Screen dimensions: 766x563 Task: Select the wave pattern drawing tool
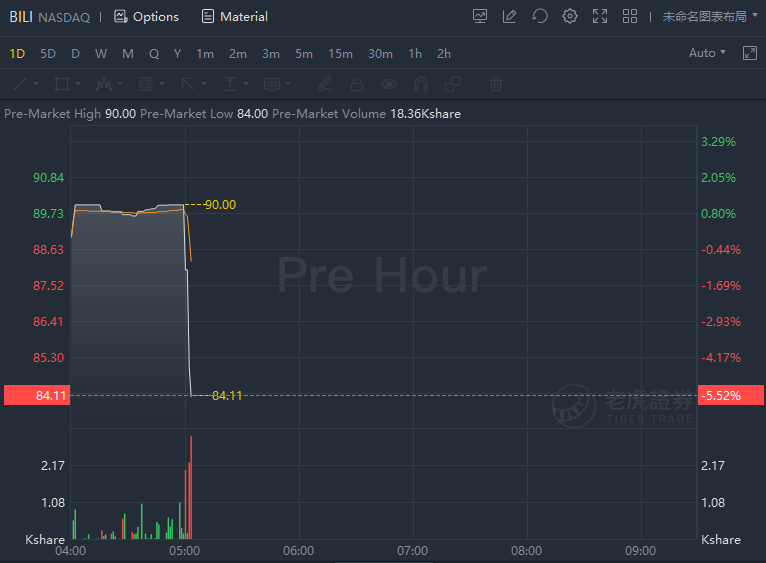[104, 84]
